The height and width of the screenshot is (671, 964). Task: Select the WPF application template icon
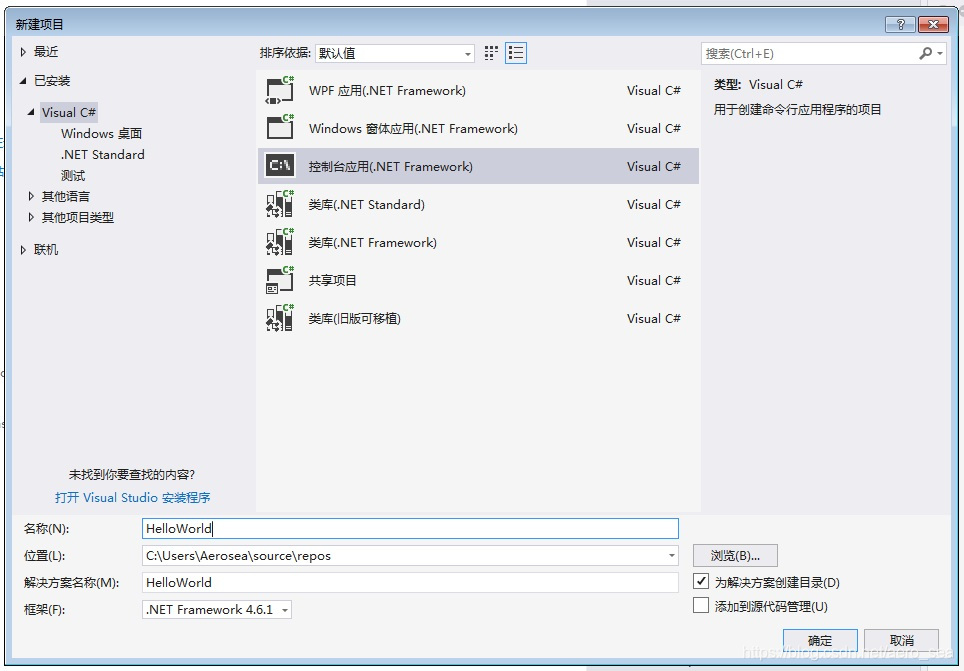coord(280,90)
